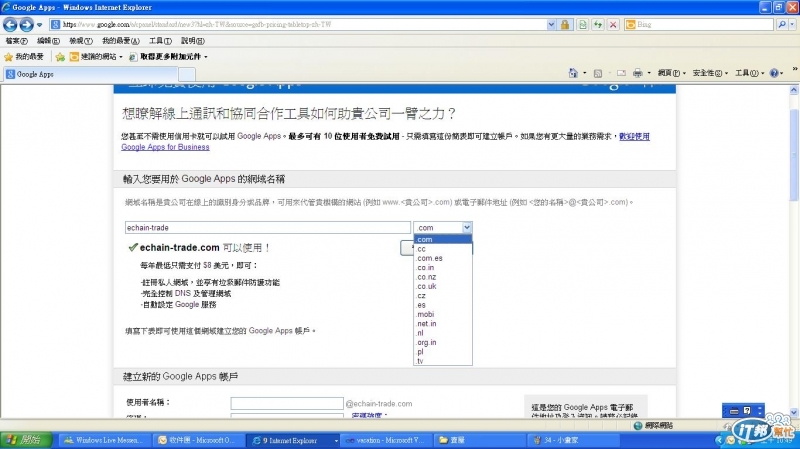Click the 使用者名稱 username input field
800x449 pixels.
pos(287,403)
